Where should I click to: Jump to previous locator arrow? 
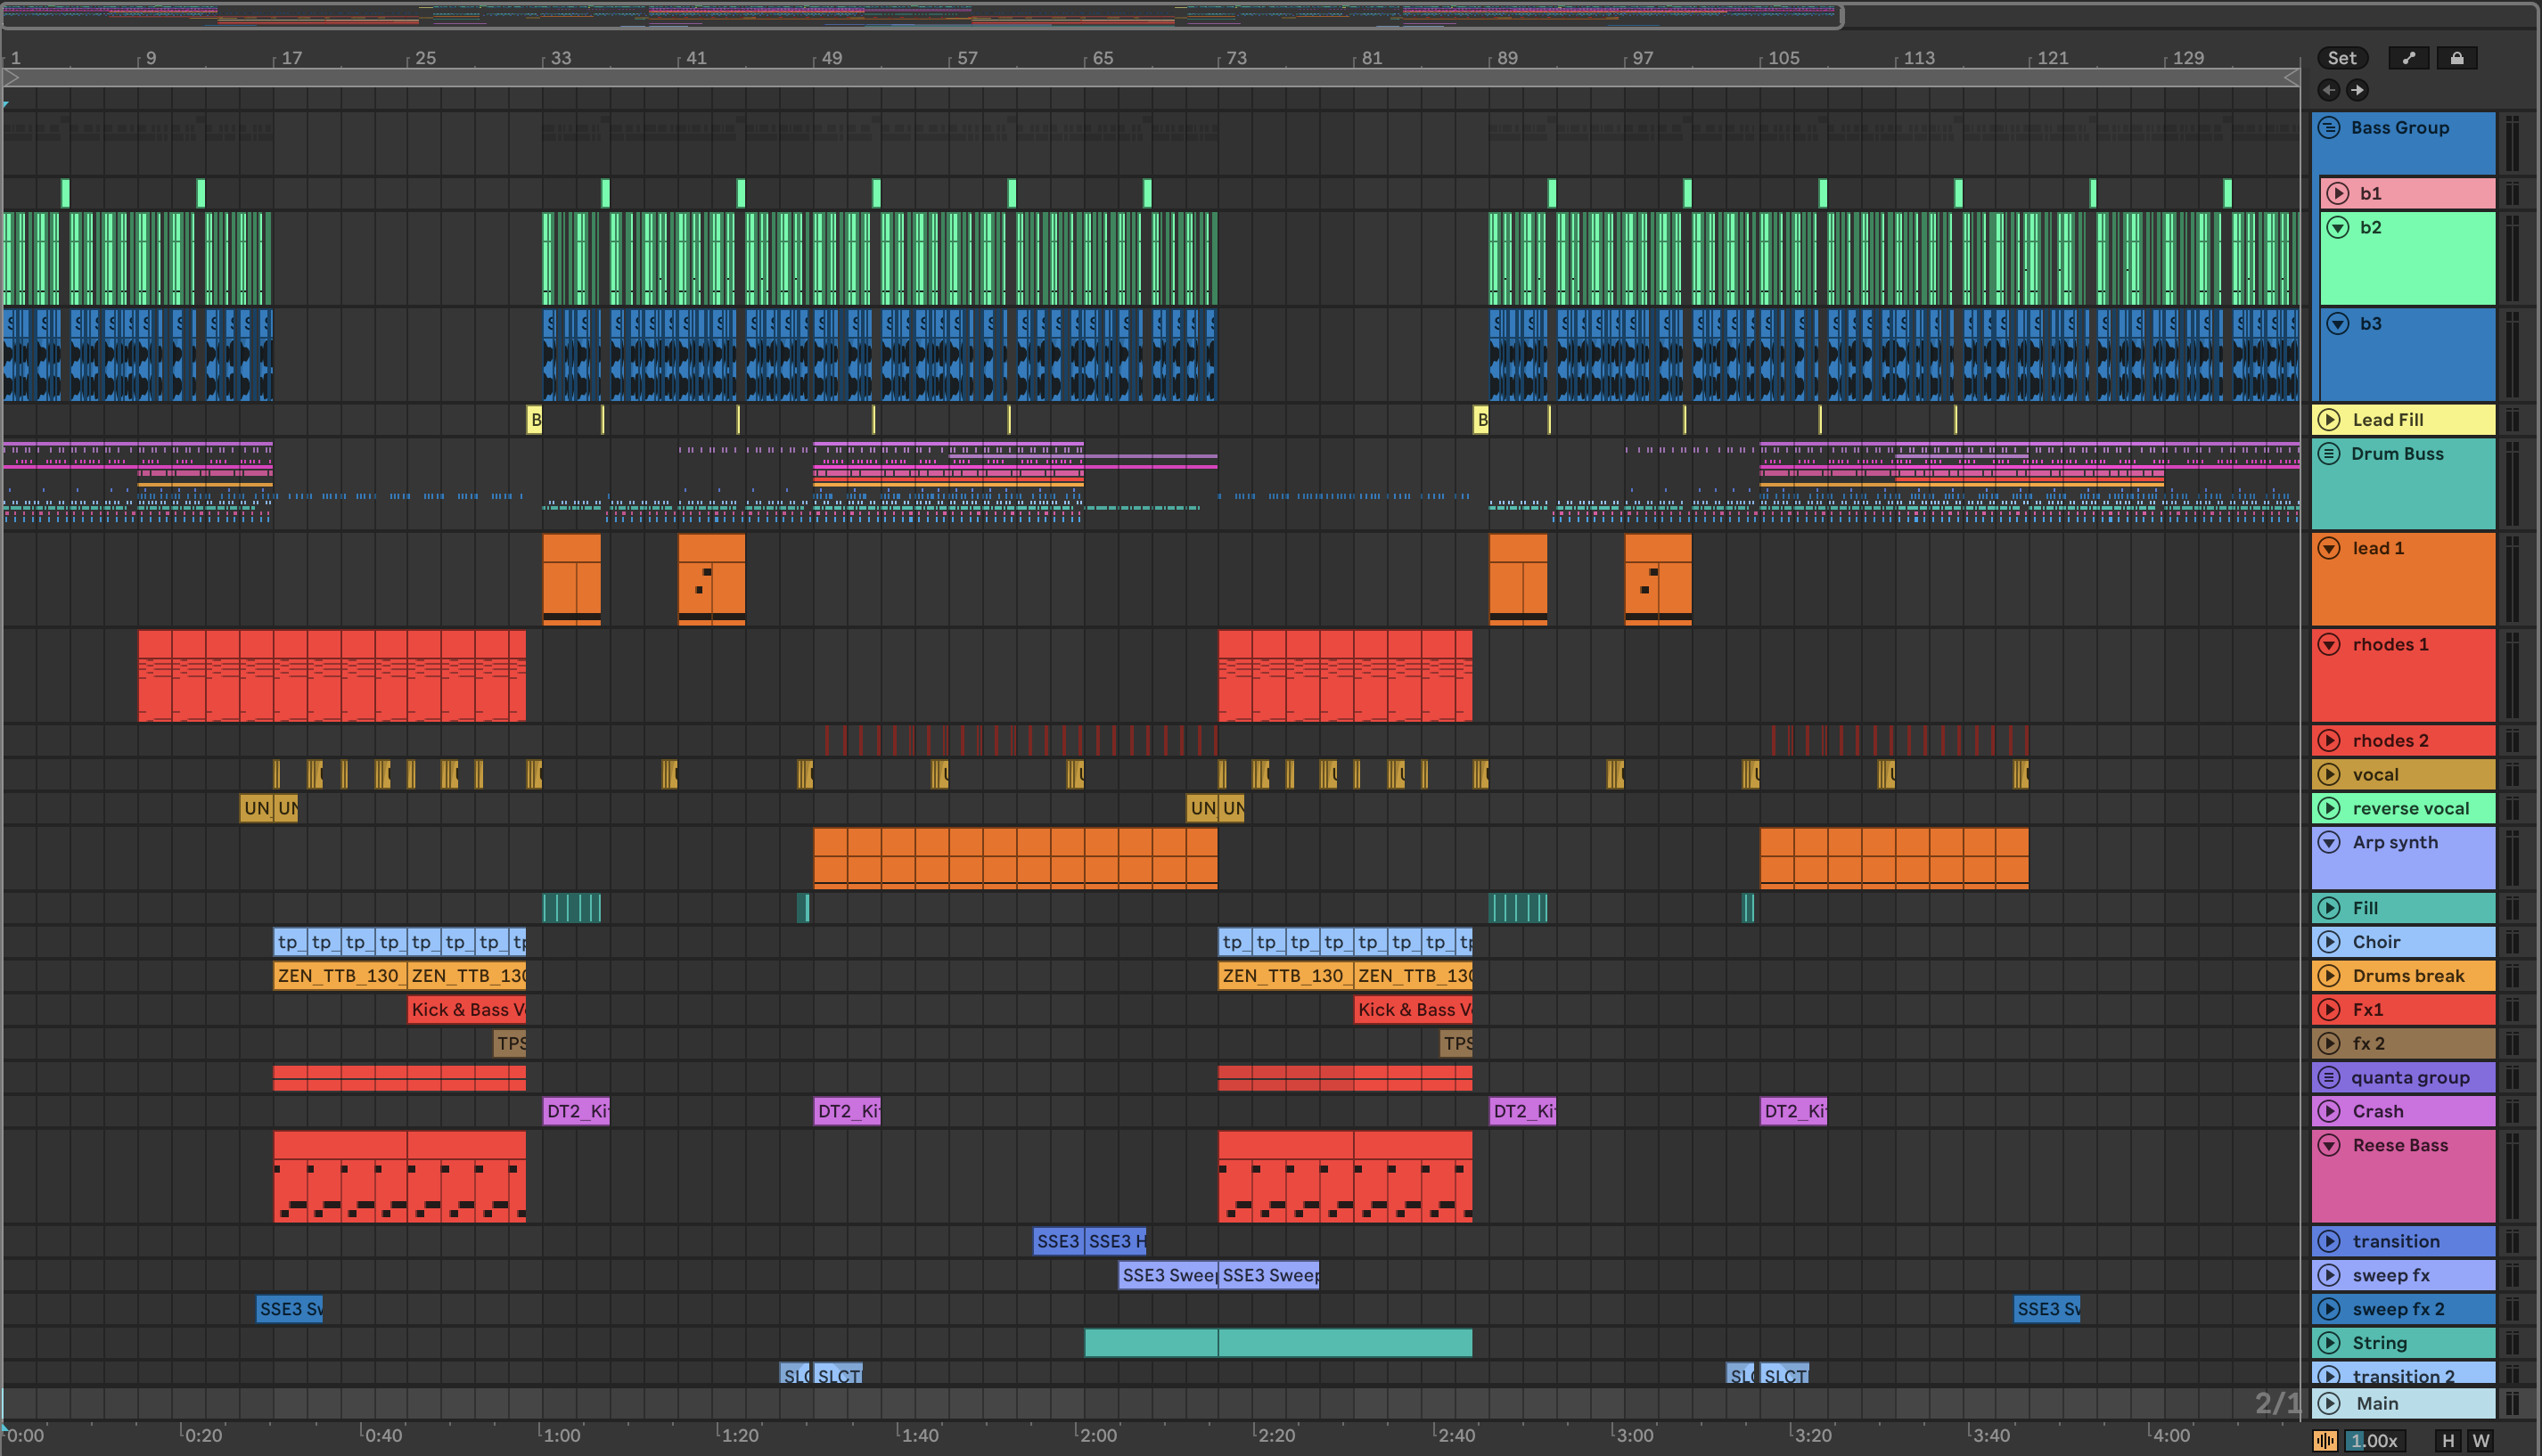tap(2329, 90)
